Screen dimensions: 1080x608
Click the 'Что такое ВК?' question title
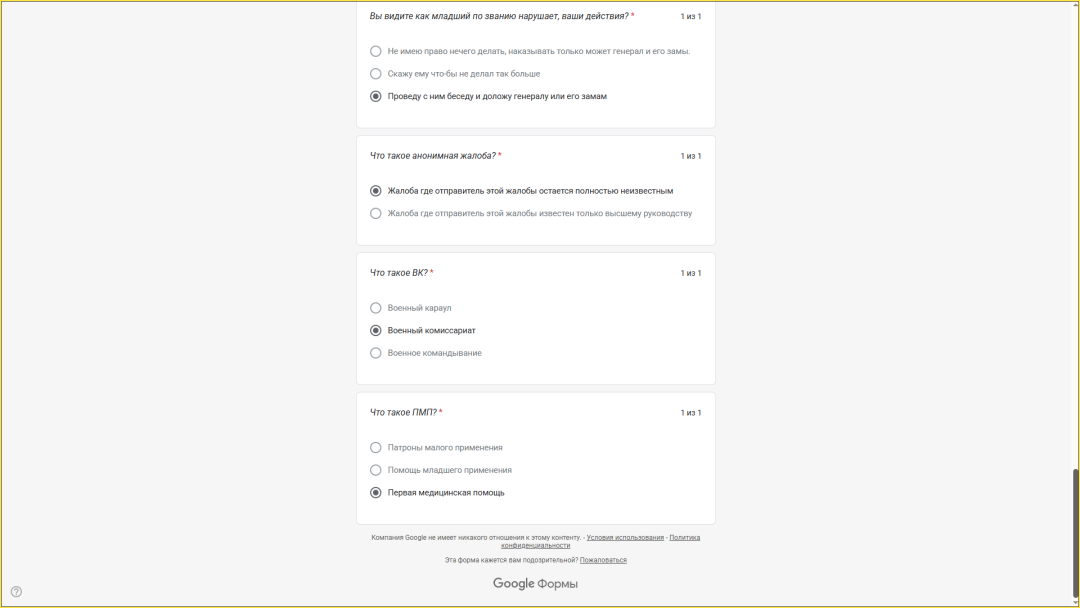[x=398, y=273]
